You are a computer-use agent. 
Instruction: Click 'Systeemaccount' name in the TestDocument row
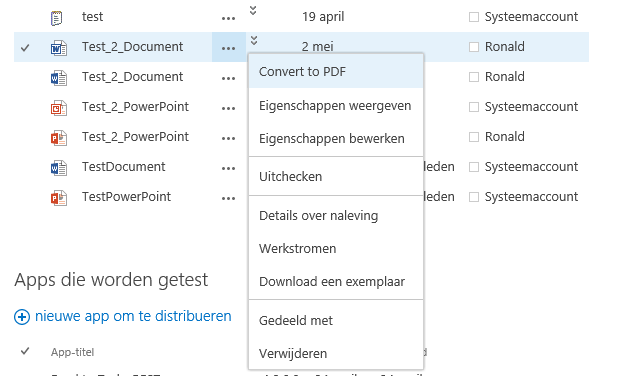[531, 167]
